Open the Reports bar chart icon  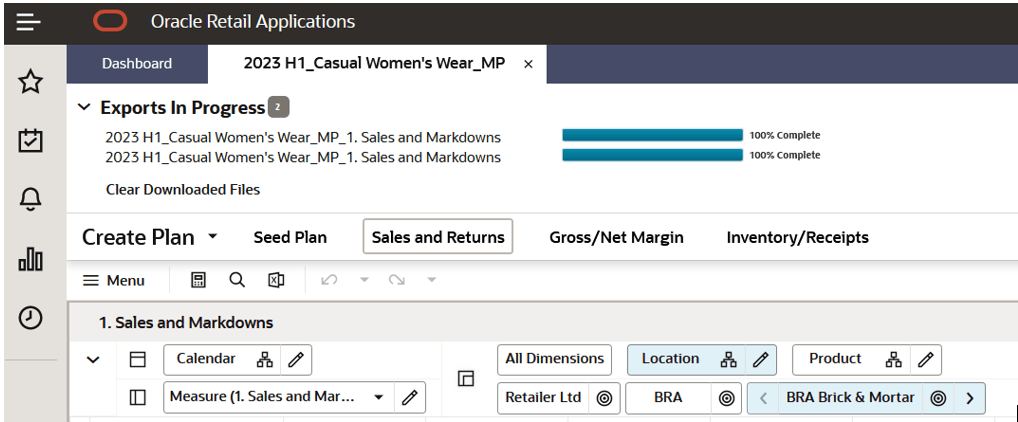coord(31,260)
